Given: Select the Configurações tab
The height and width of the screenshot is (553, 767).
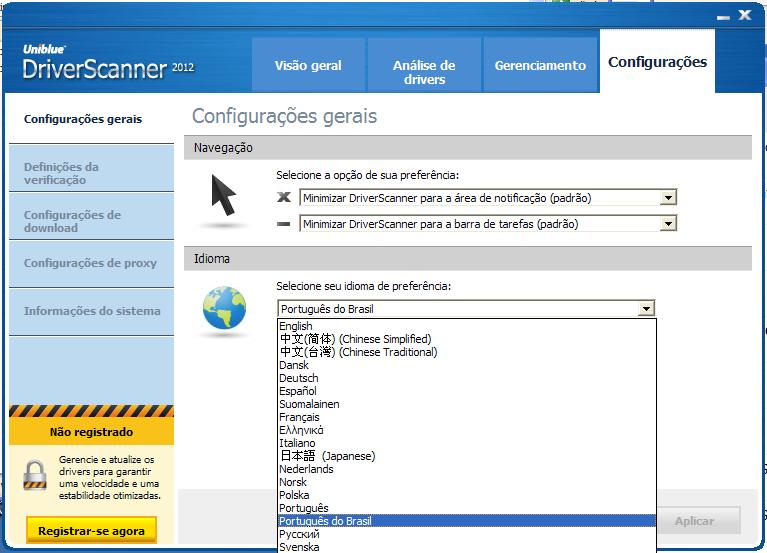Looking at the screenshot, I should (657, 62).
